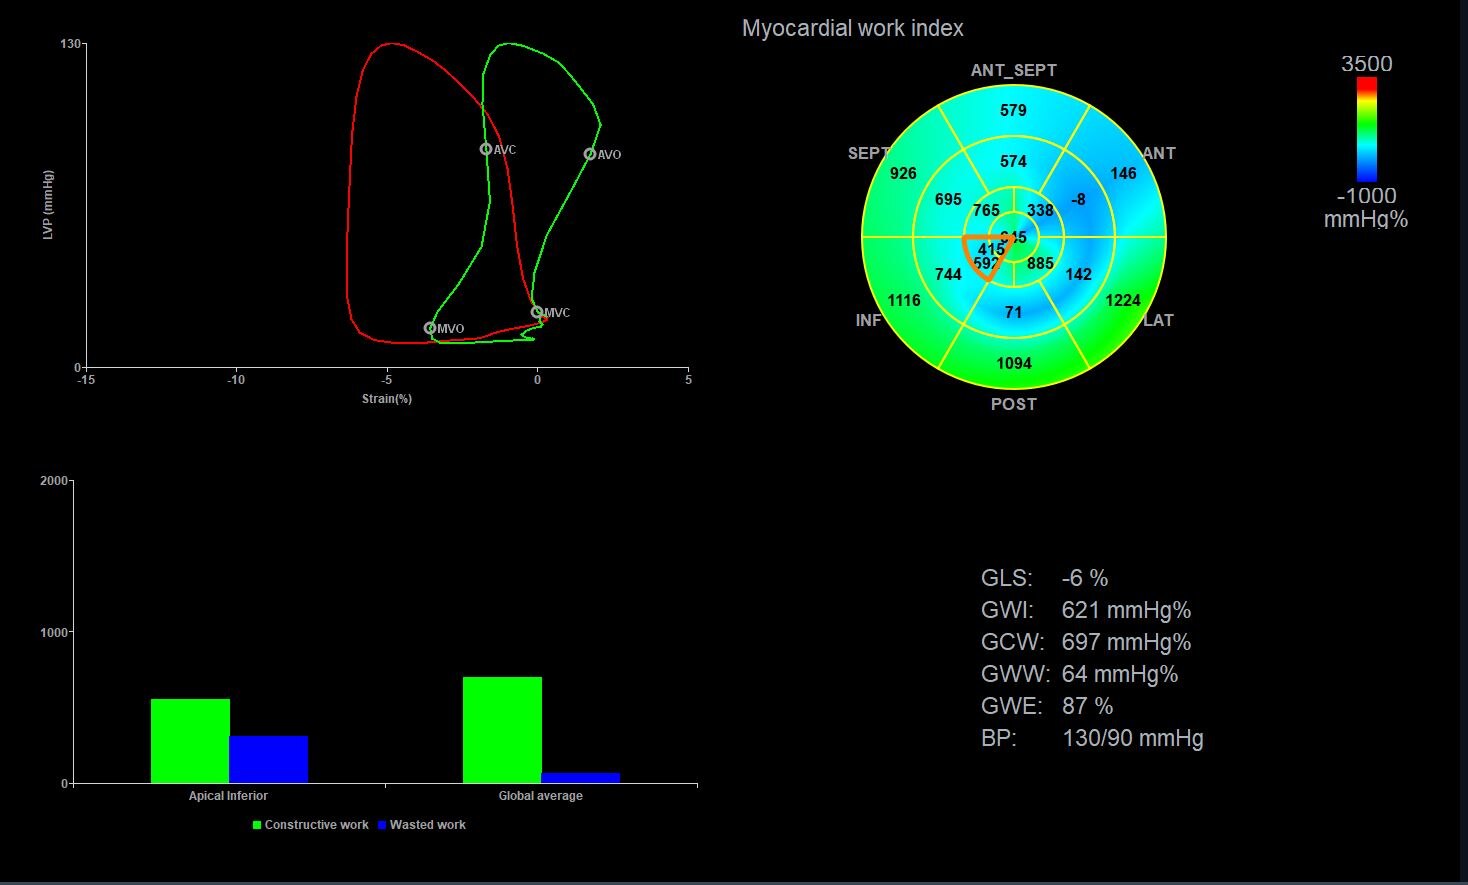Viewport: 1468px width, 885px height.
Task: Select the AVO marker on the green loop
Action: (x=590, y=154)
